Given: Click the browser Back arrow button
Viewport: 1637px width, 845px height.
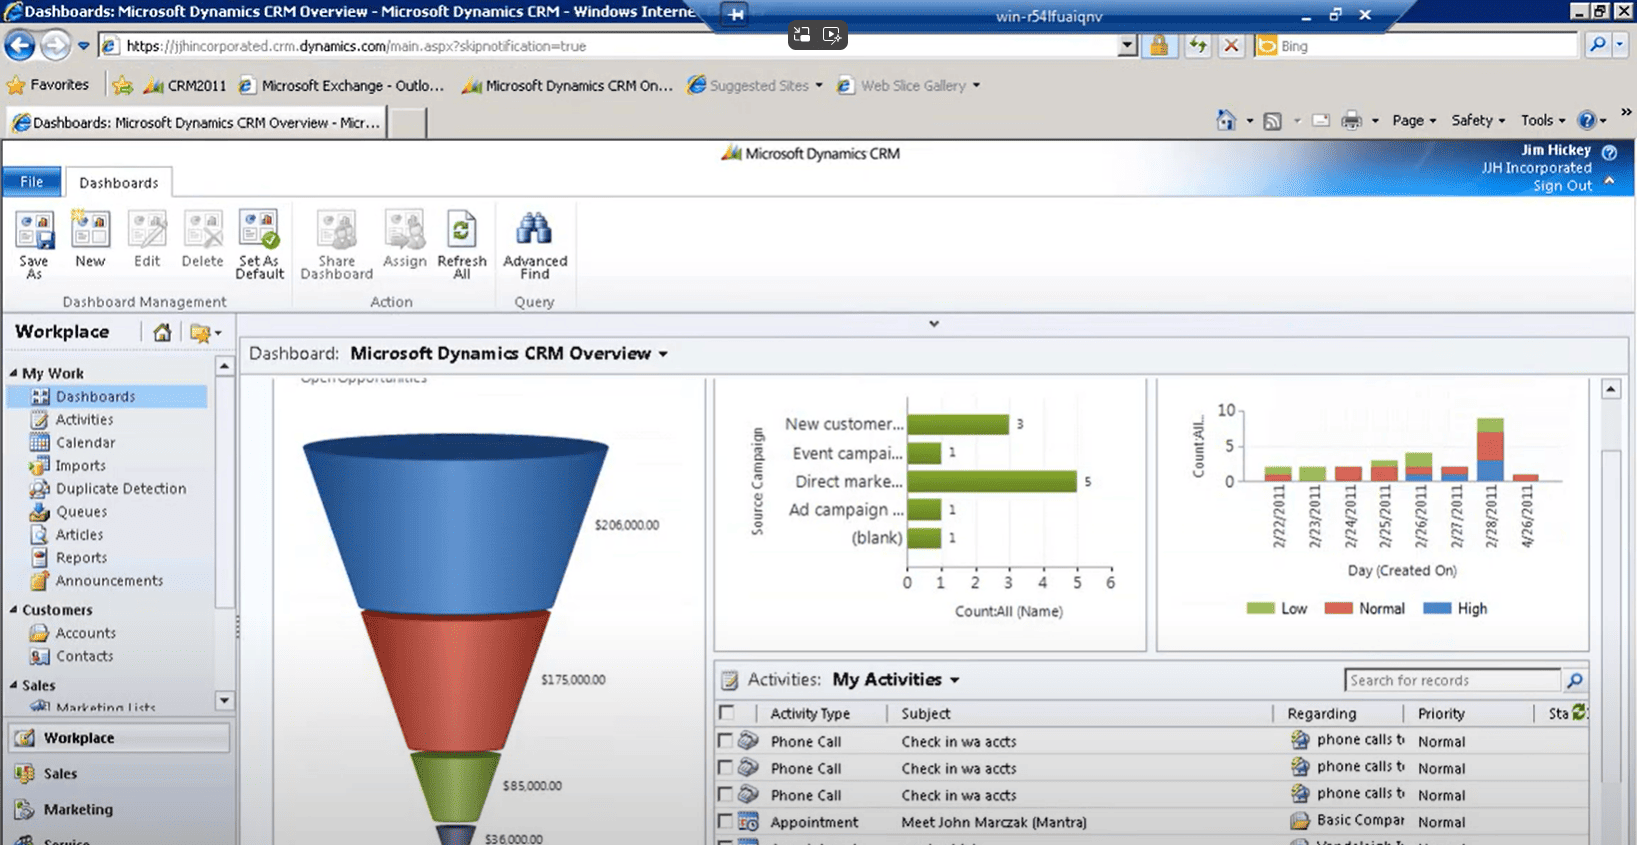Looking at the screenshot, I should pos(20,45).
